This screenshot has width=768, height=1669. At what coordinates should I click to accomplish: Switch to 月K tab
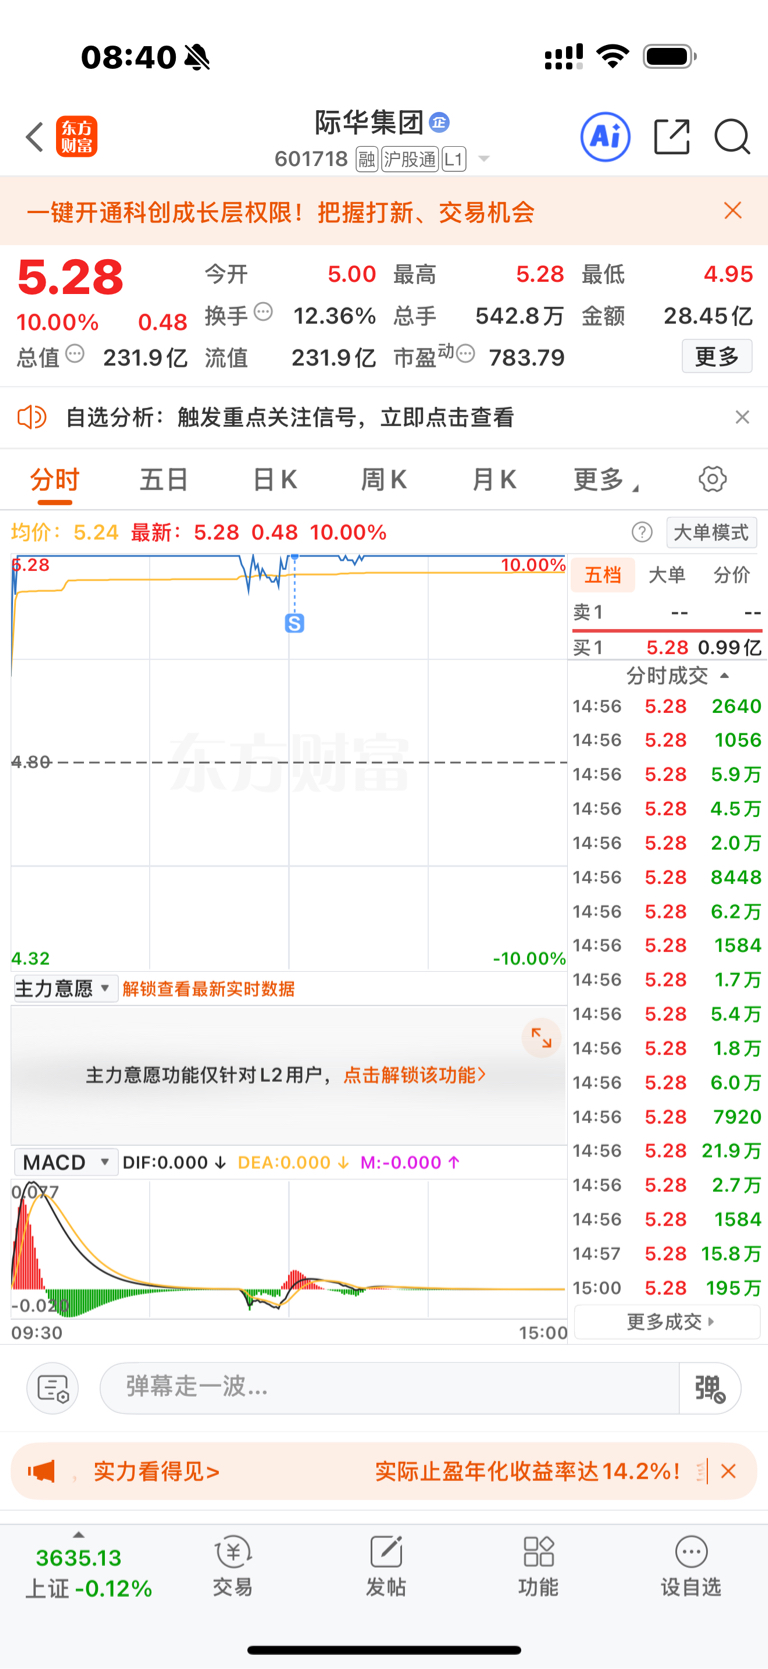pos(494,480)
